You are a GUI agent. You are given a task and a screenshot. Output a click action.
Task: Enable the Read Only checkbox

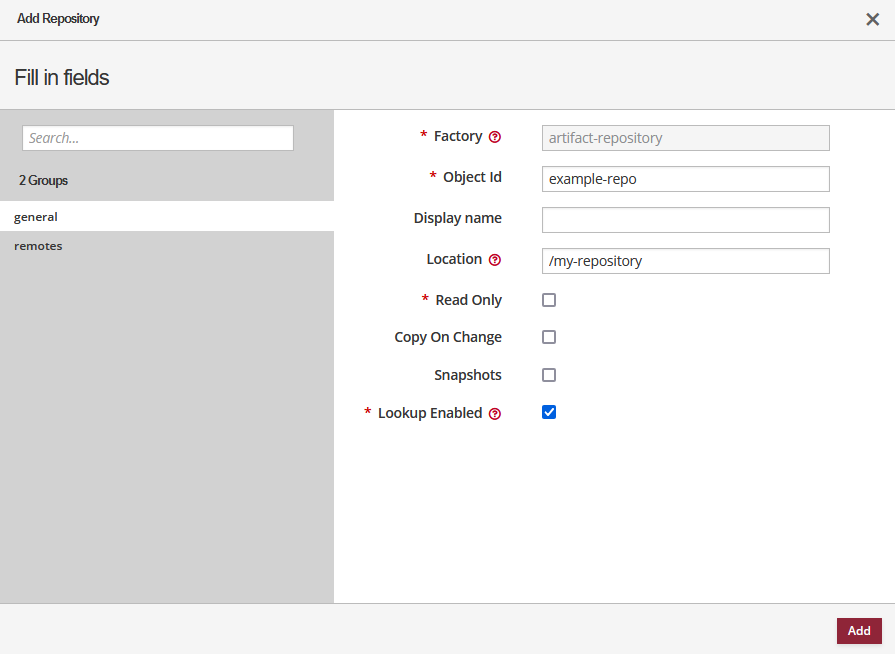point(549,299)
